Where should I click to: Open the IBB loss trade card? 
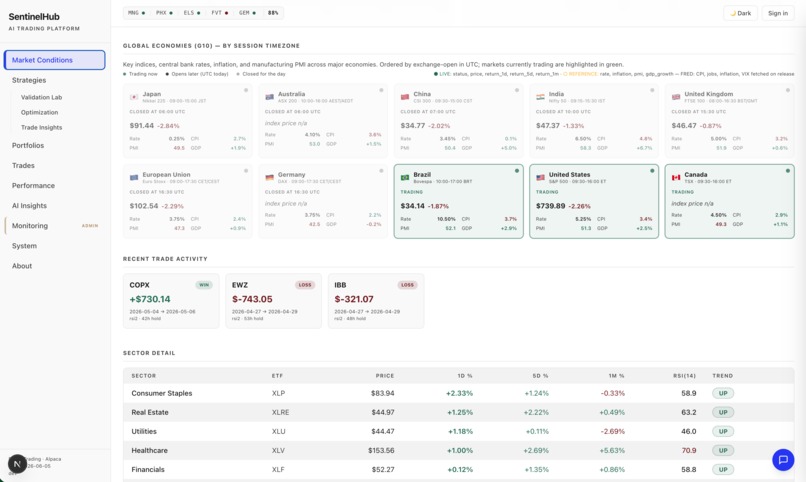click(x=376, y=301)
